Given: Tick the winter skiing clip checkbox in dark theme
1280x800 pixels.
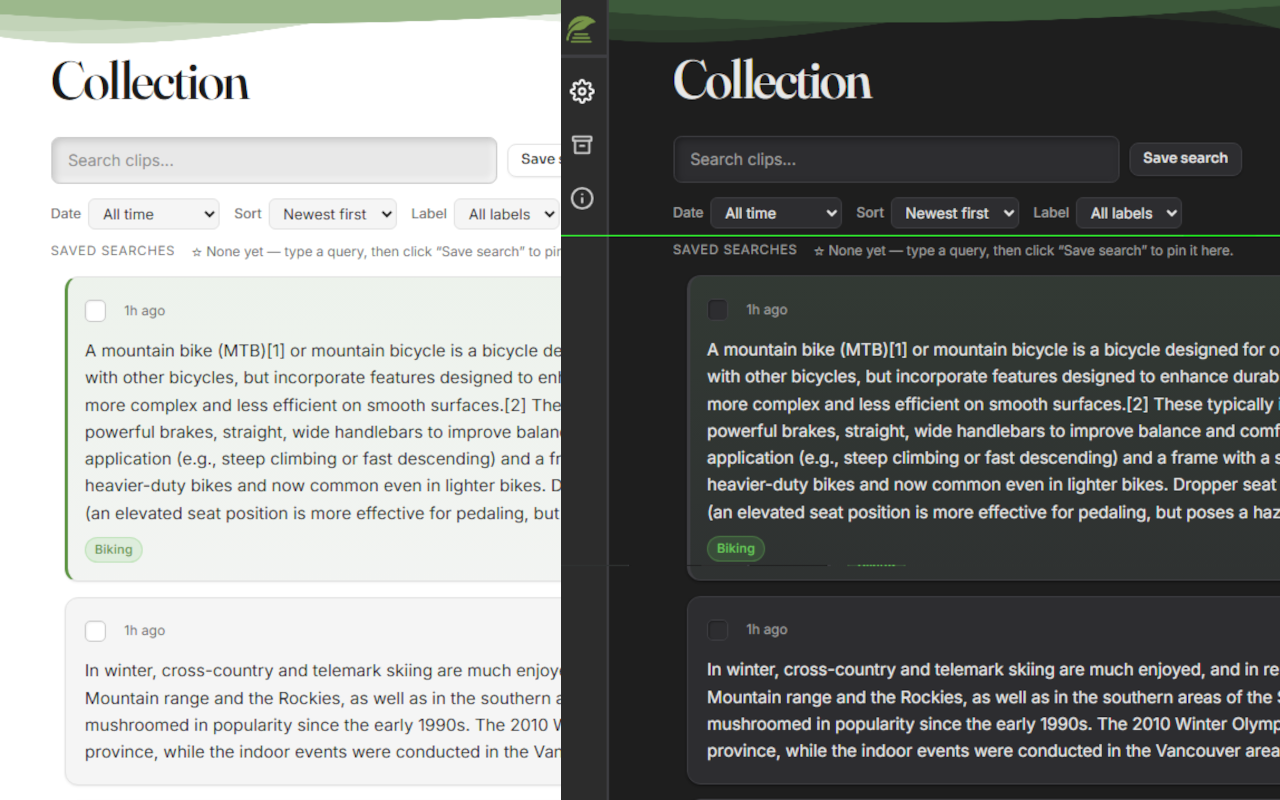Looking at the screenshot, I should (717, 630).
